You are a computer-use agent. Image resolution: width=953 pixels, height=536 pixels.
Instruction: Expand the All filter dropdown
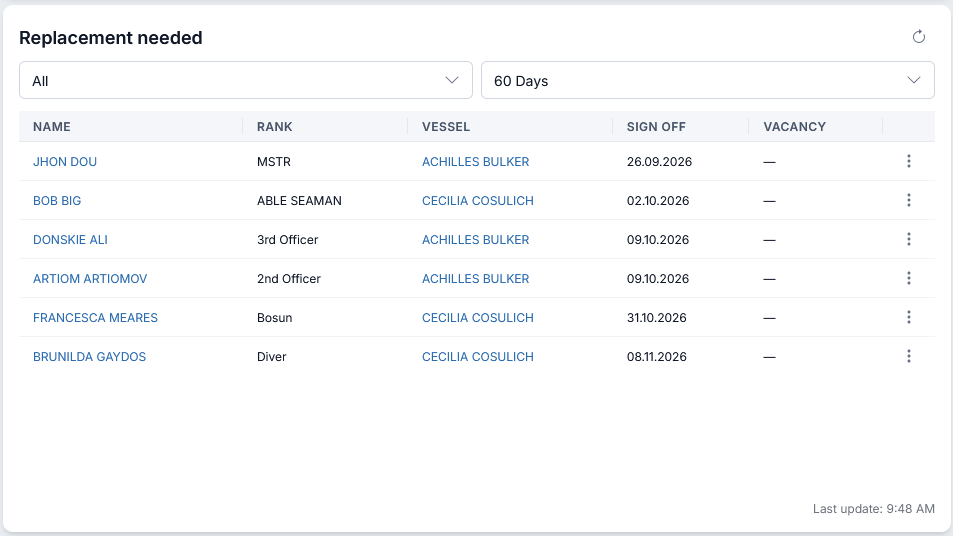[x=246, y=80]
